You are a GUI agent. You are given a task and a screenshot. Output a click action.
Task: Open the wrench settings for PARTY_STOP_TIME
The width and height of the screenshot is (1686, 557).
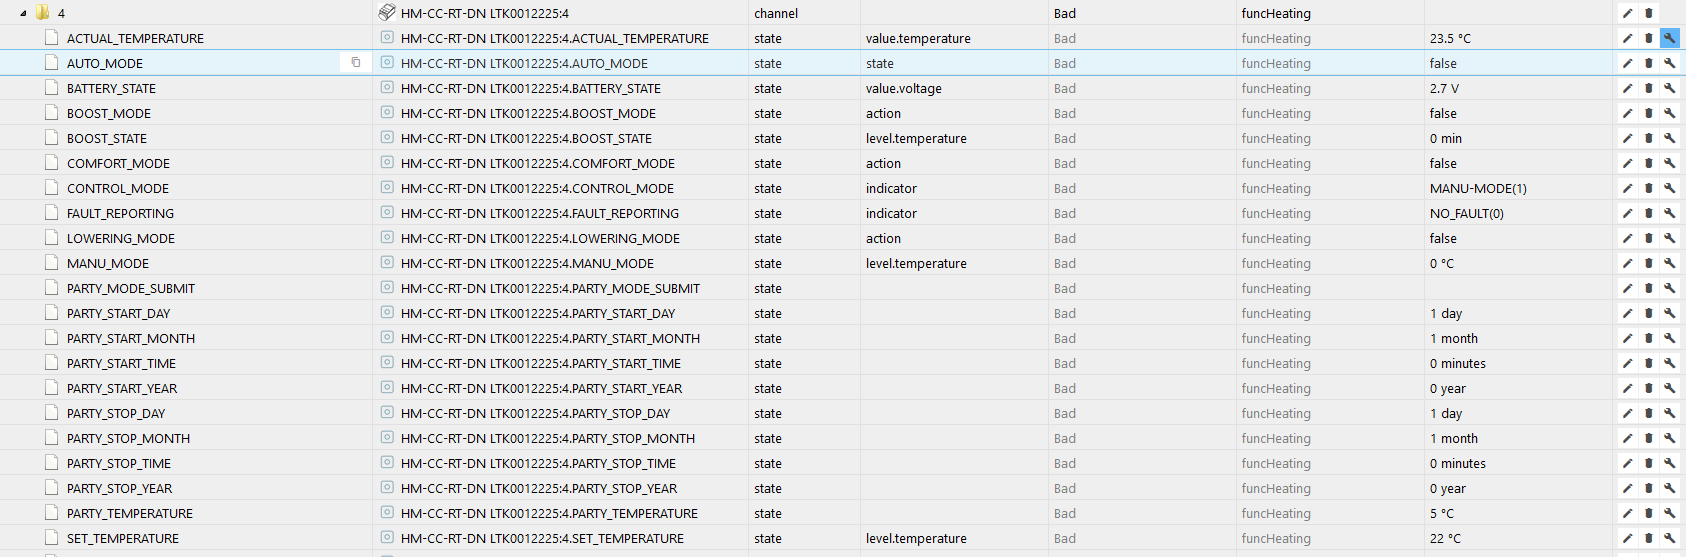pyautogui.click(x=1669, y=463)
